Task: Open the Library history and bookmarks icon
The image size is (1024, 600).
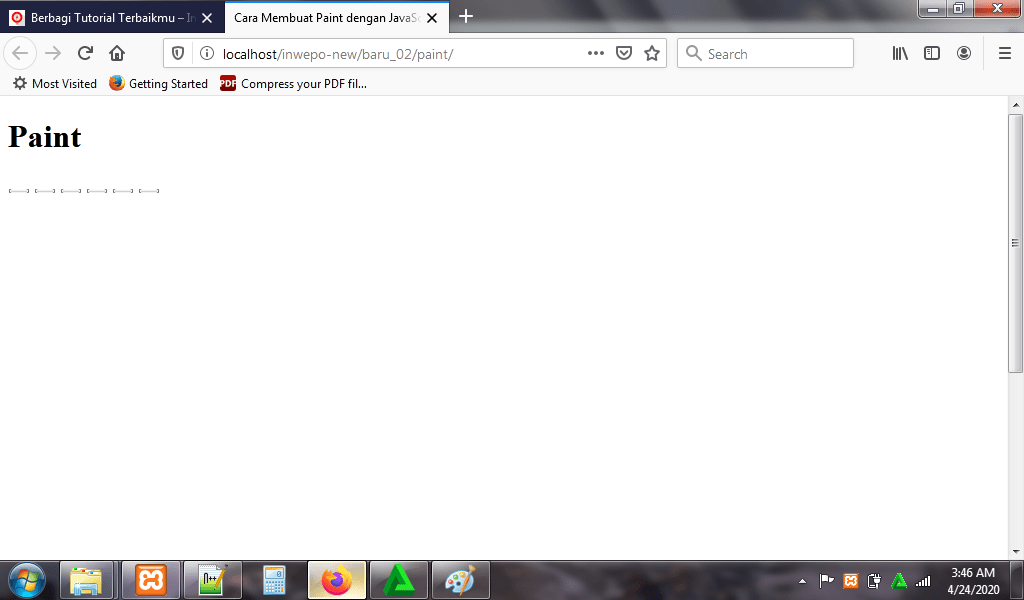Action: [x=900, y=54]
